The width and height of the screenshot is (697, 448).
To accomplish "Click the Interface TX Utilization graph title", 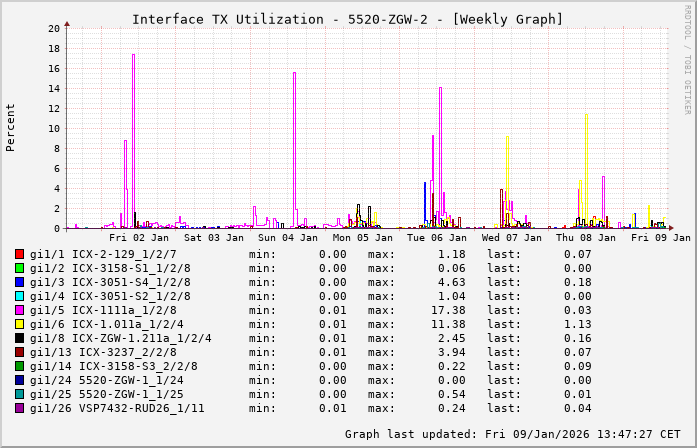I will pos(347,19).
